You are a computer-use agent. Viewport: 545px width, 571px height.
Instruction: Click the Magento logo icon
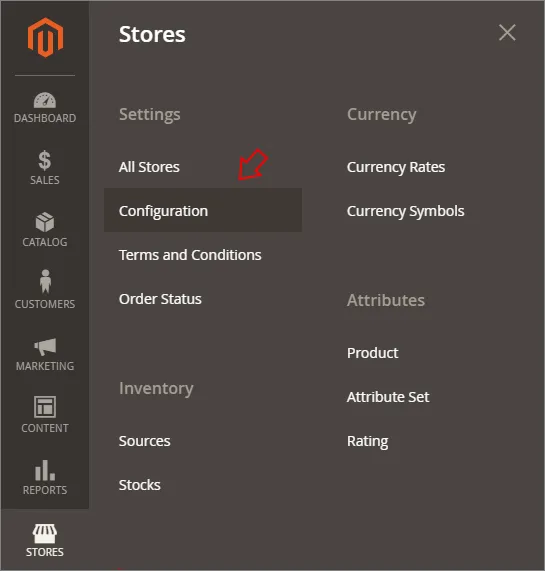click(45, 38)
